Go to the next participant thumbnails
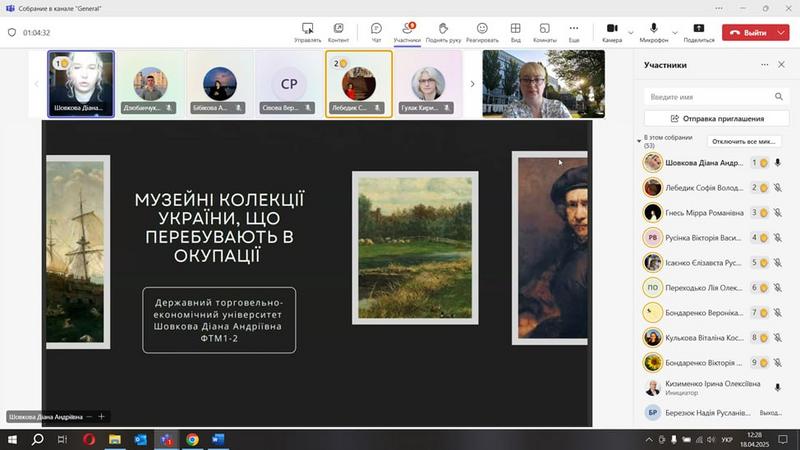 click(x=472, y=84)
